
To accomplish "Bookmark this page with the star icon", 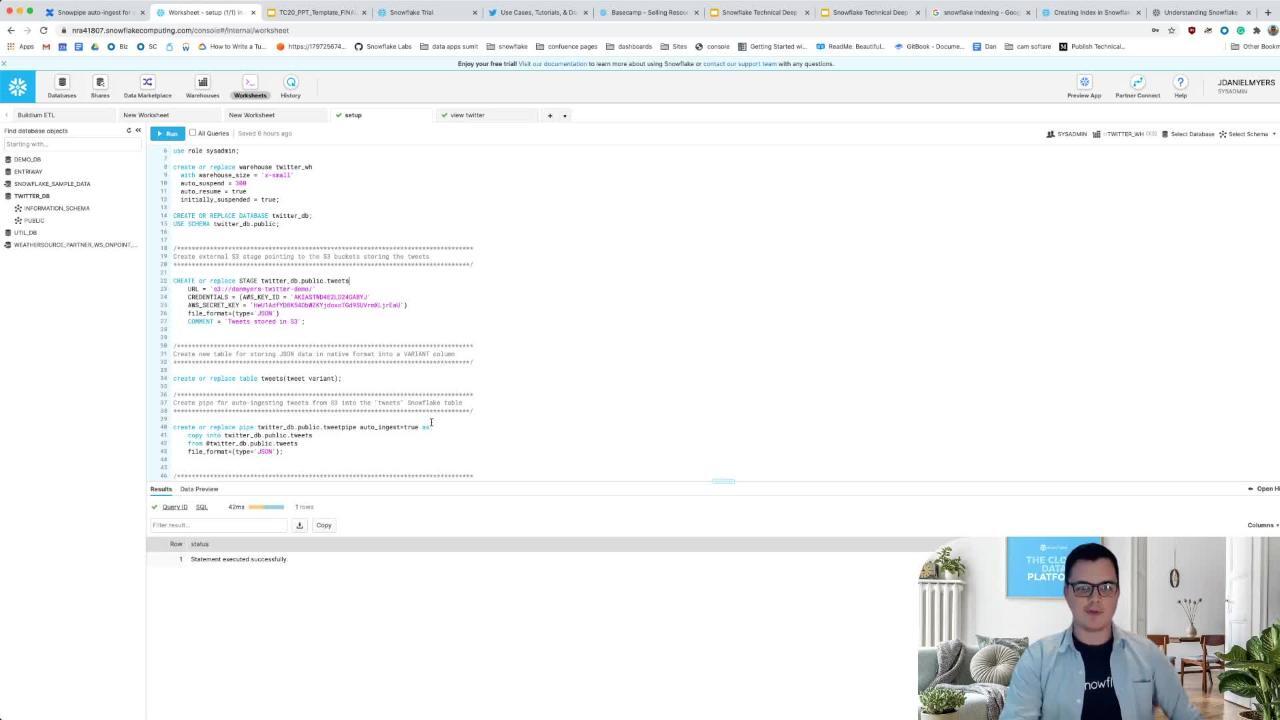I will 1171,30.
